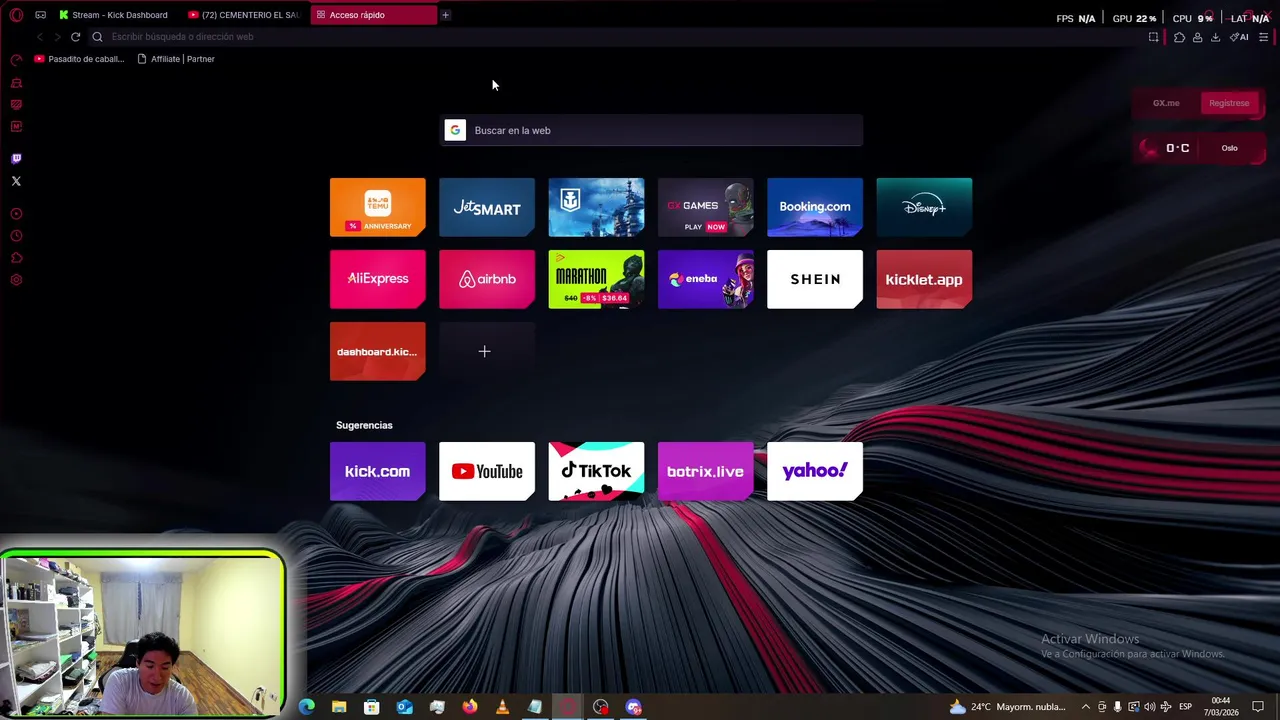The image size is (1280, 720).
Task: Open Pasadito de caball... bookmark
Action: 79,59
